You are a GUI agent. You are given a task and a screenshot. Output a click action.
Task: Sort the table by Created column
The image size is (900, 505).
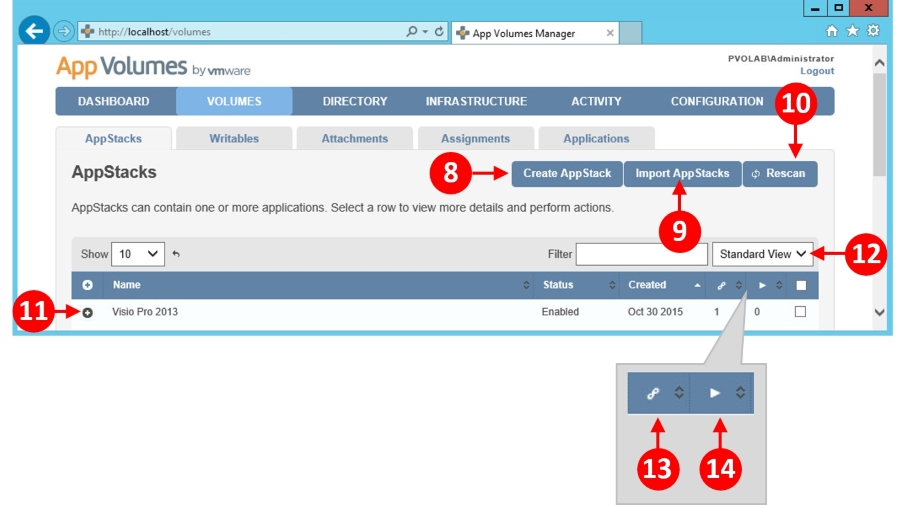click(x=662, y=285)
